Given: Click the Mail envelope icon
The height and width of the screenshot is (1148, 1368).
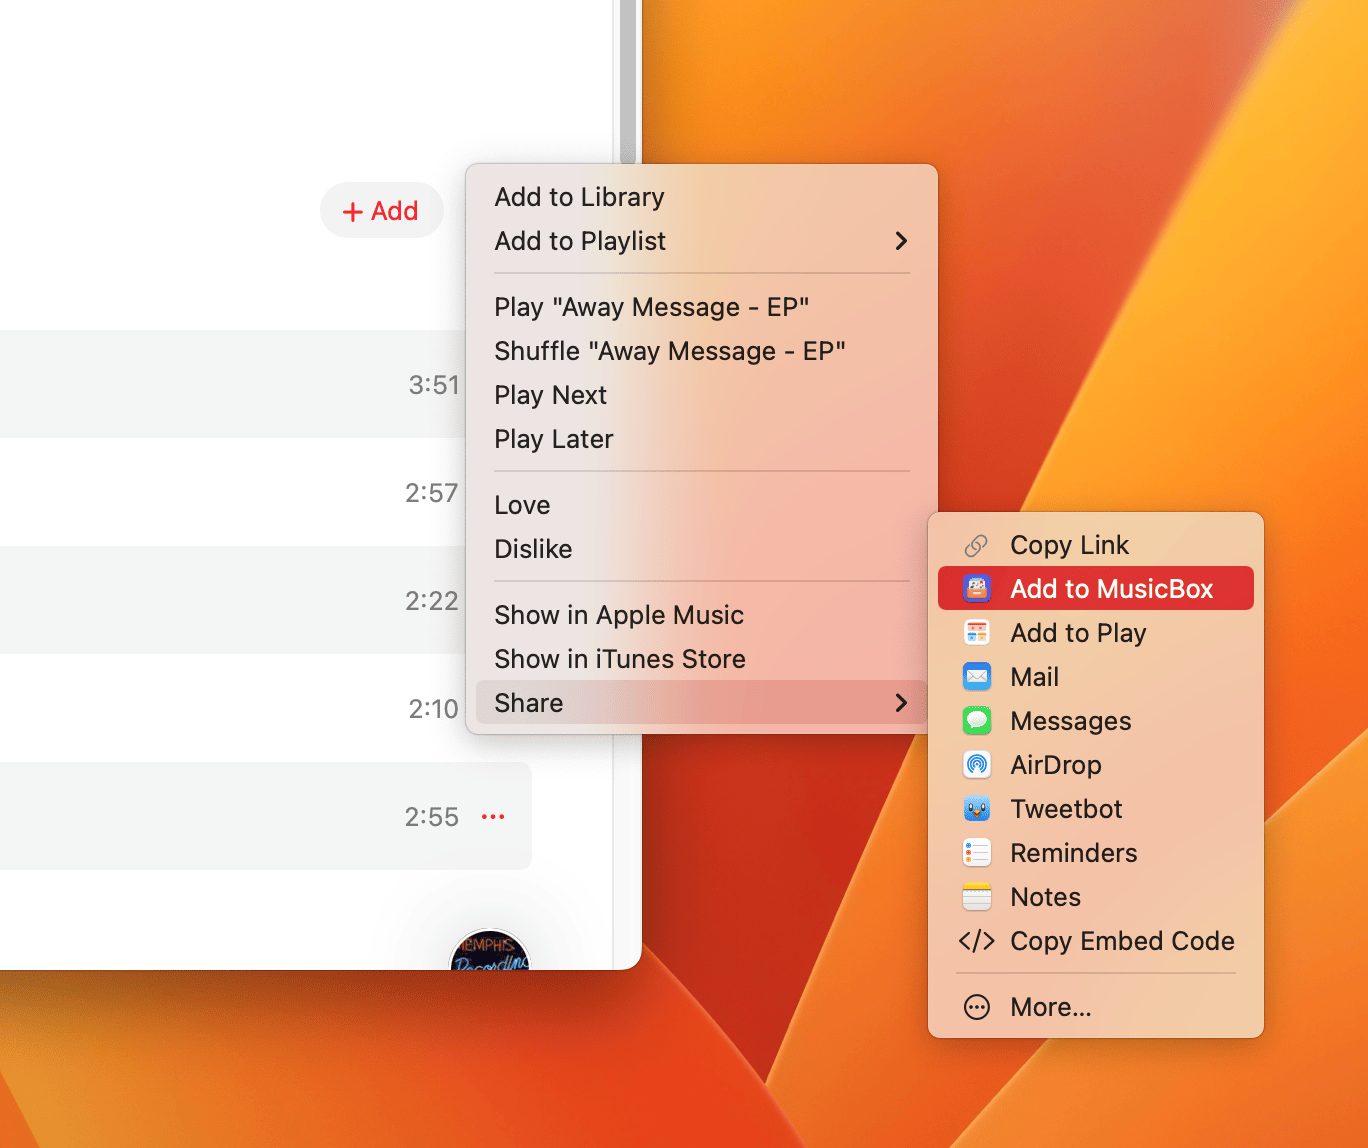Looking at the screenshot, I should (x=977, y=677).
